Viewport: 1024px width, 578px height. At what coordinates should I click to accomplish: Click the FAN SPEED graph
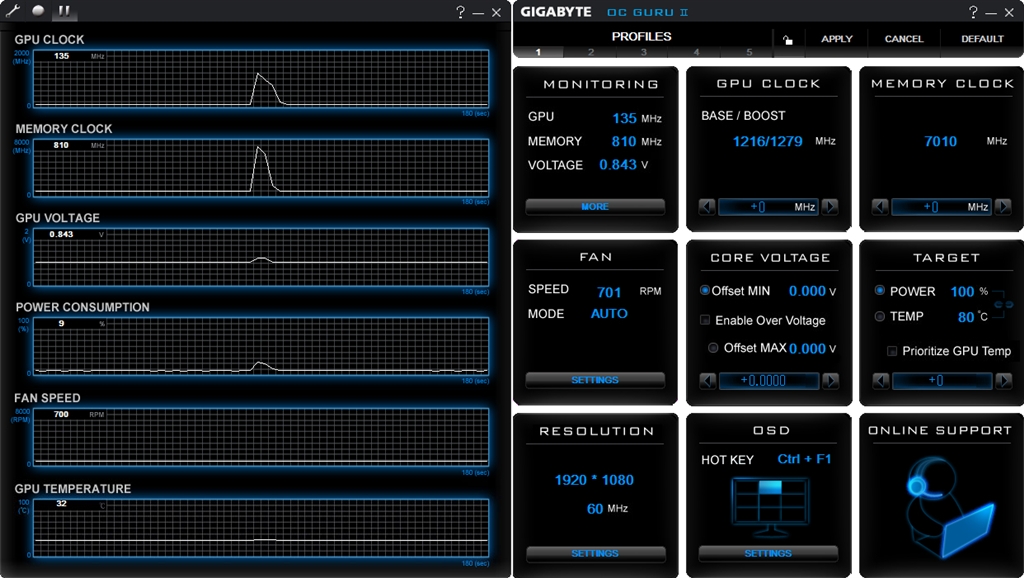(261, 436)
